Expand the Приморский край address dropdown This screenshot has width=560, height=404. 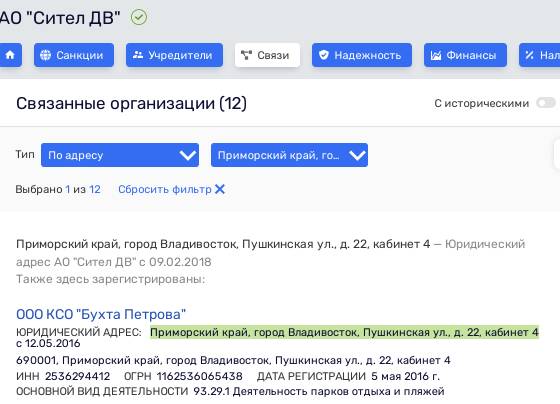tap(289, 155)
